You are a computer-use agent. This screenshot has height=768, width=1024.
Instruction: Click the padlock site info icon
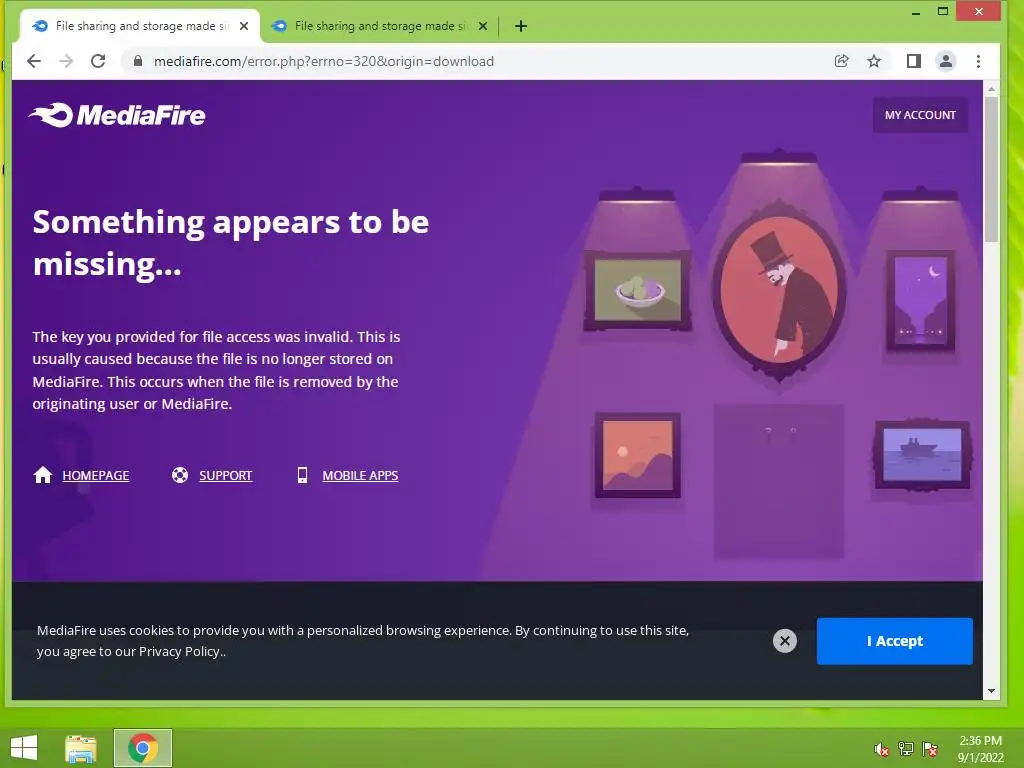pyautogui.click(x=138, y=61)
